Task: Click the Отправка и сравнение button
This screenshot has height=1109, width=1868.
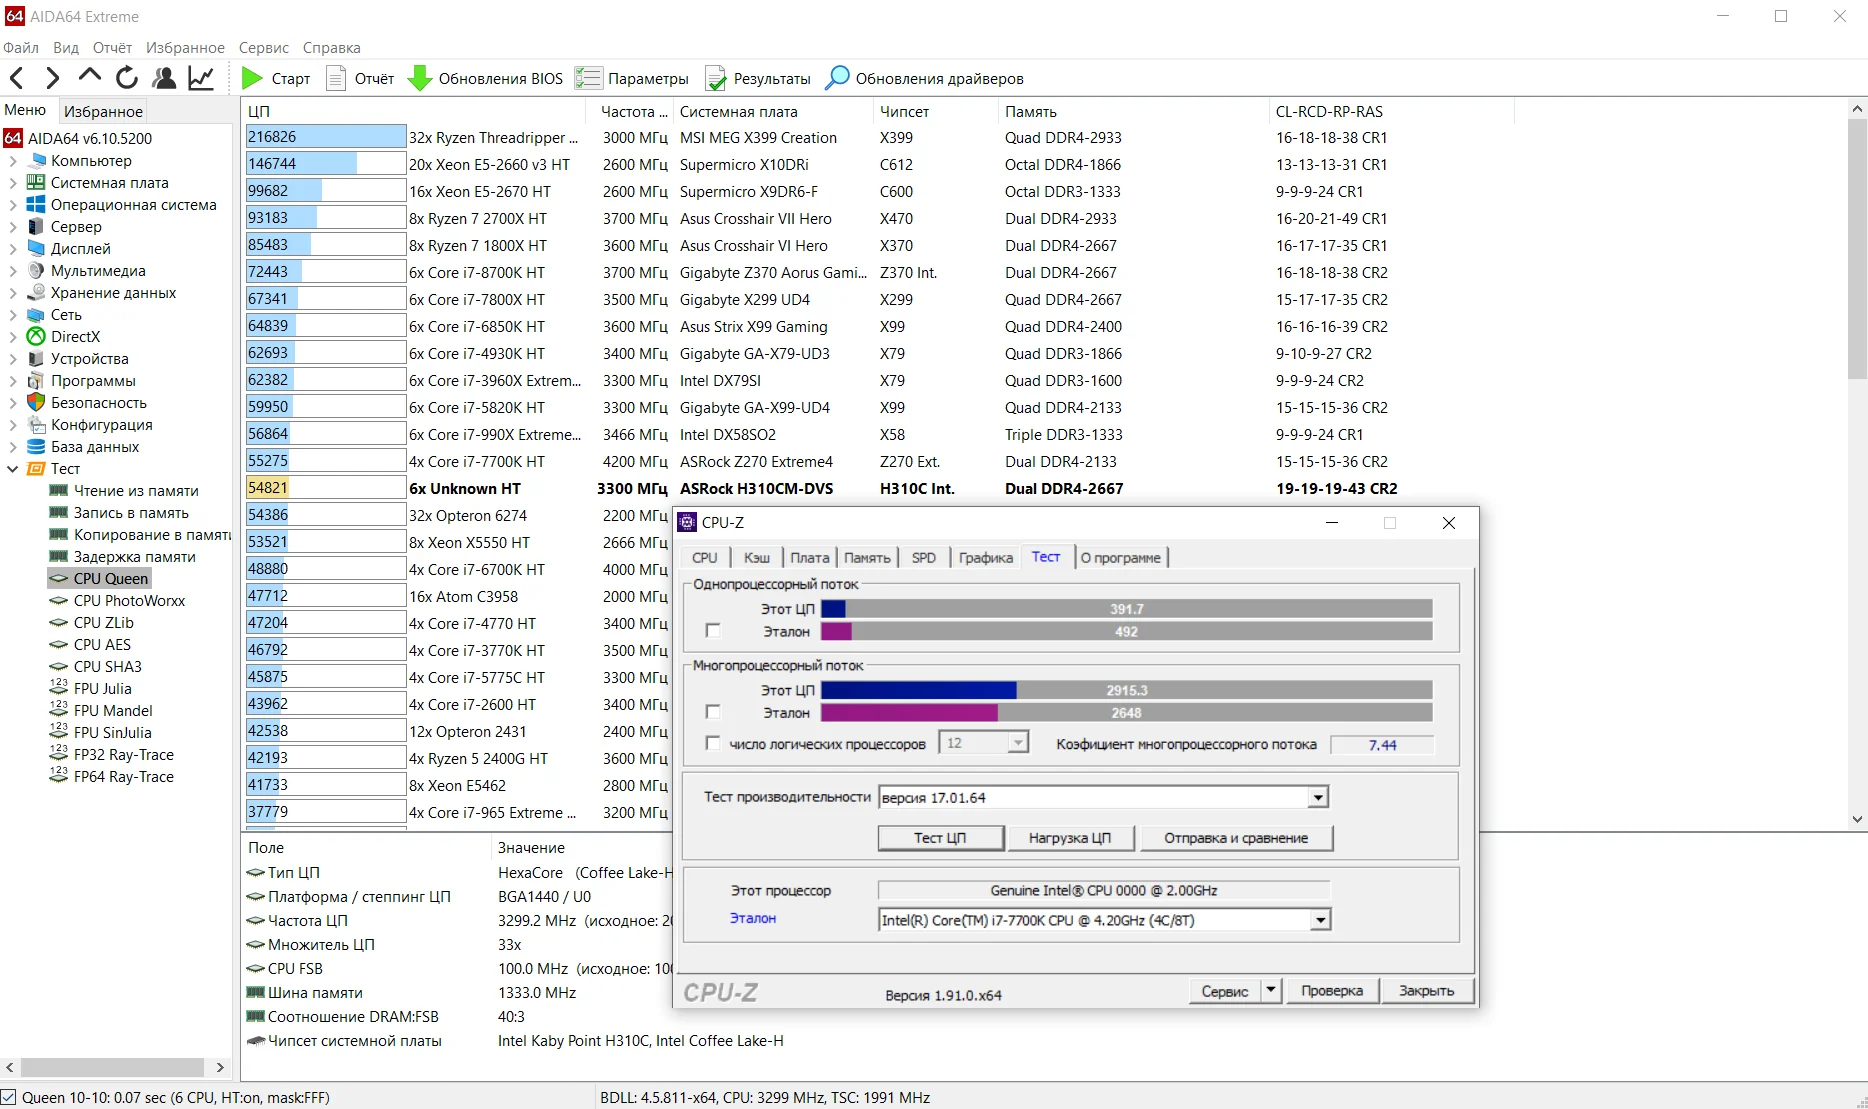Action: pyautogui.click(x=1236, y=838)
